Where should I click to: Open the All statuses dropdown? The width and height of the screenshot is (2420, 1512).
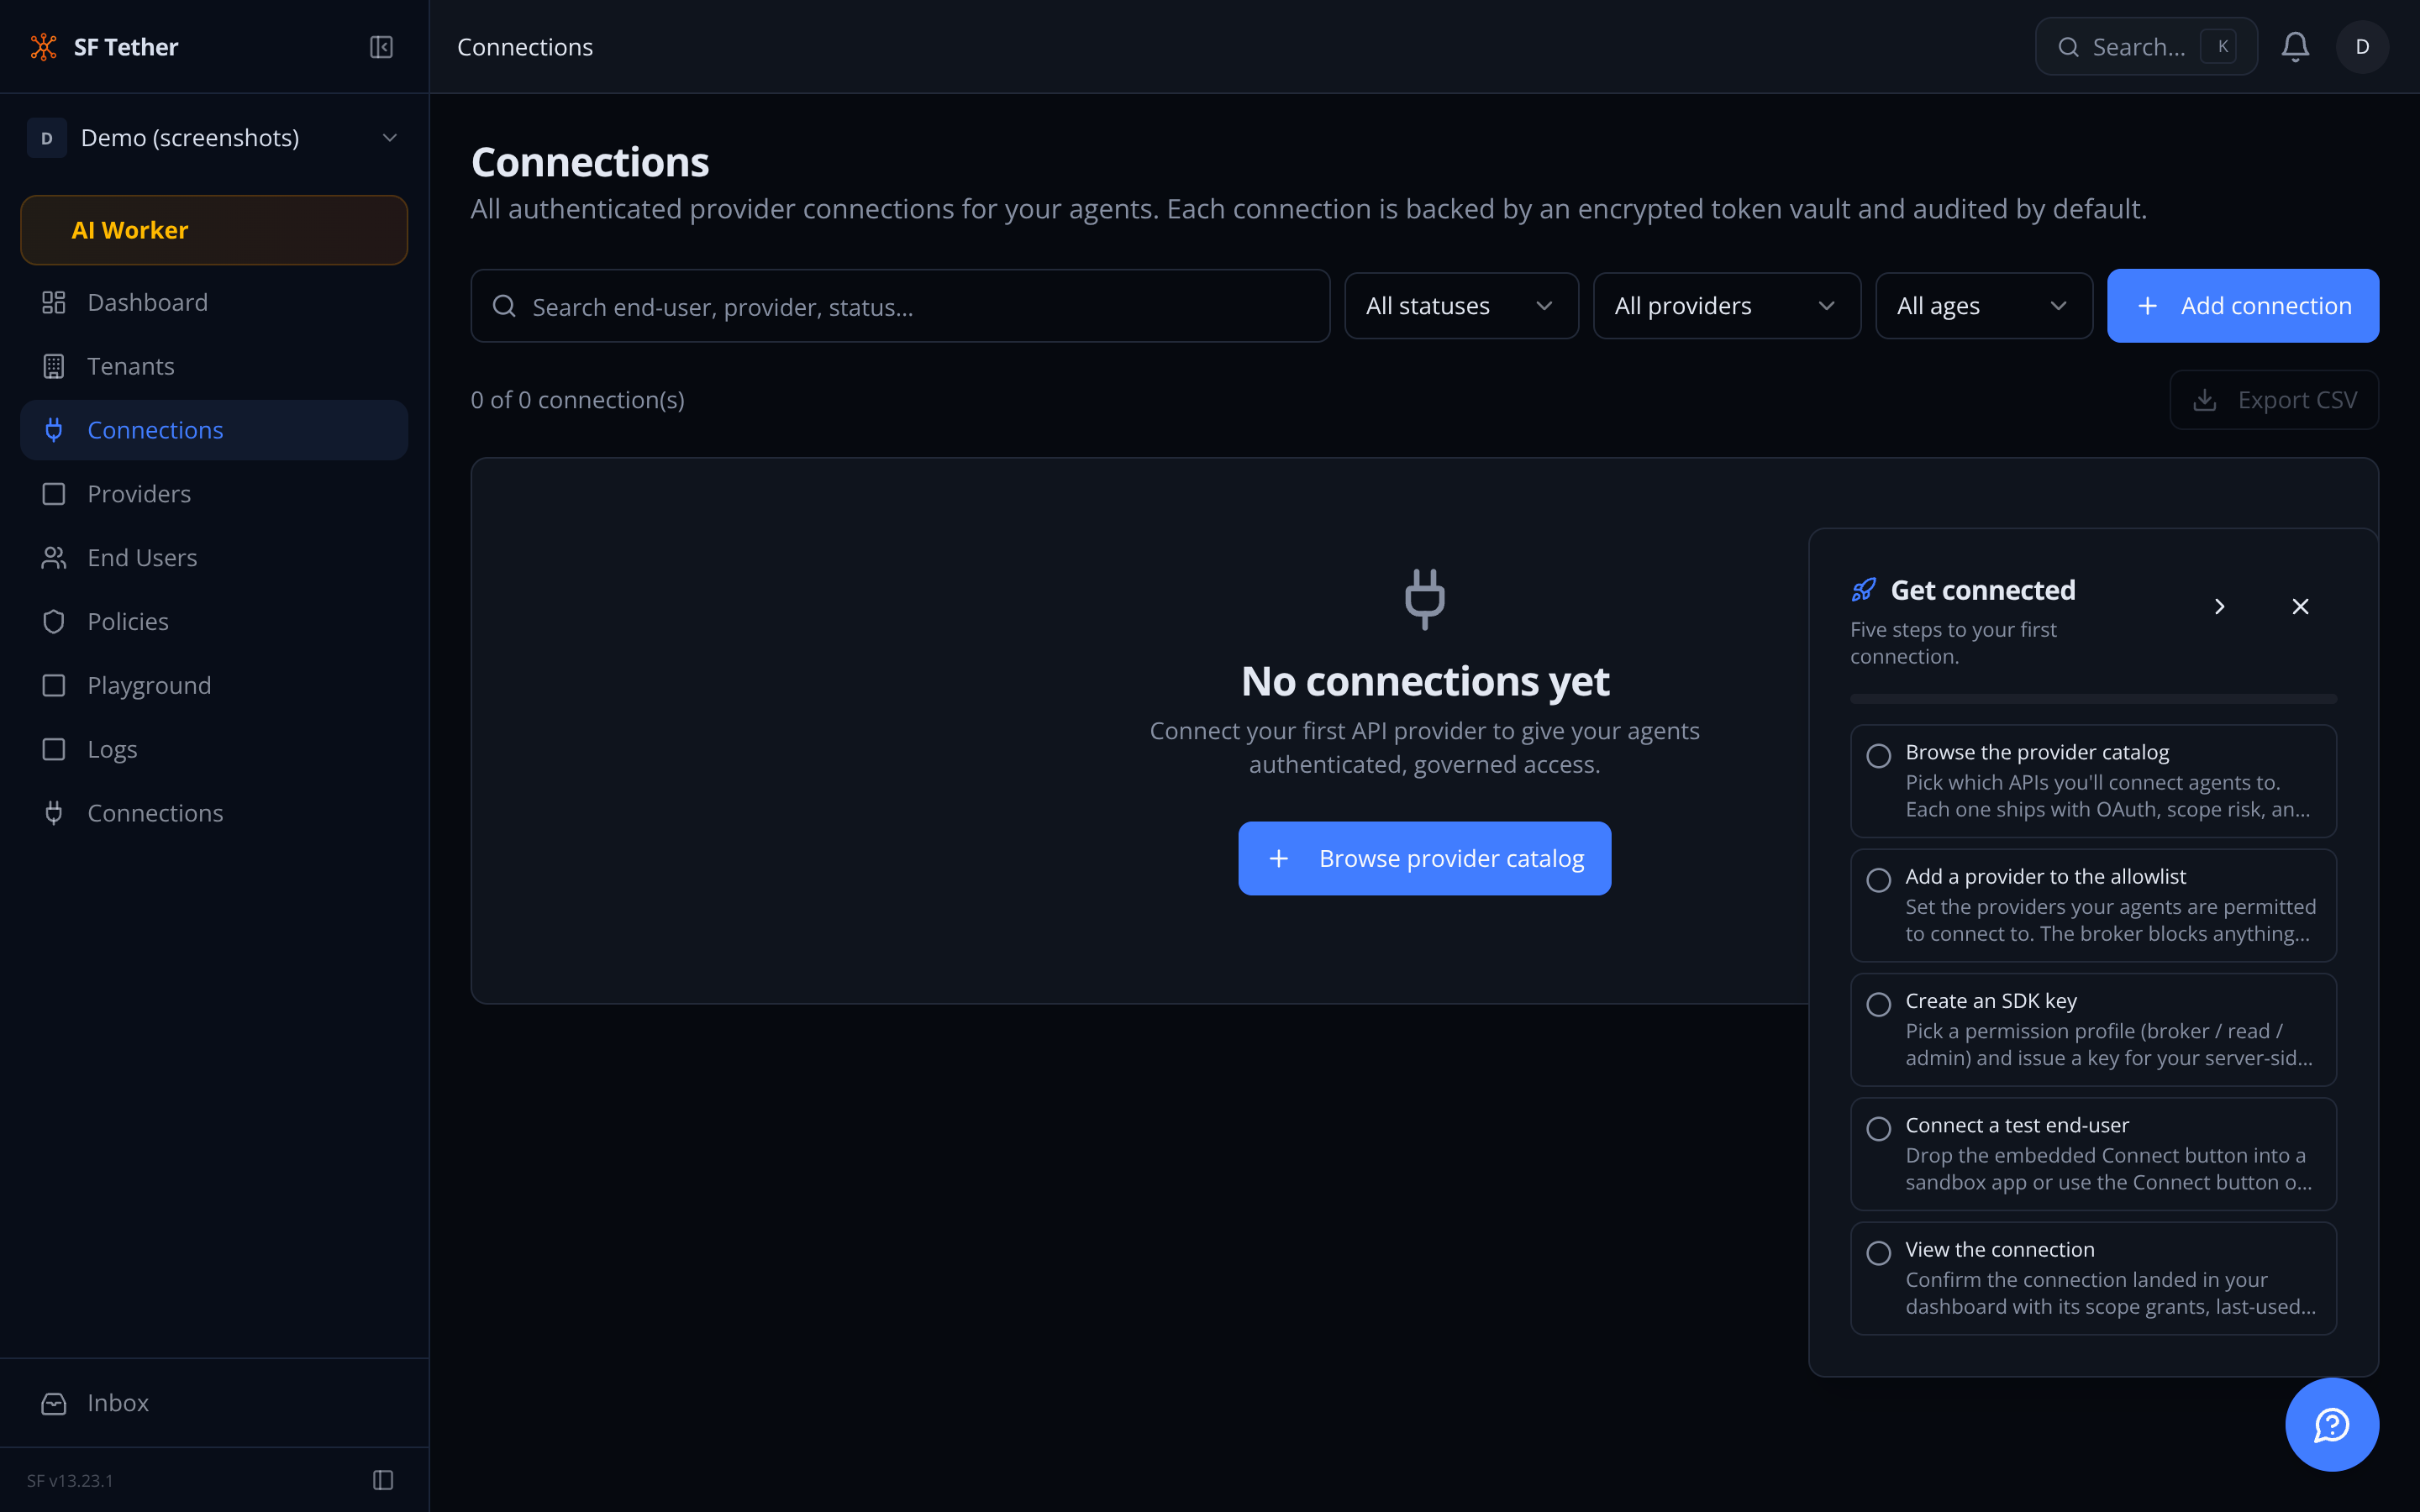pyautogui.click(x=1461, y=306)
